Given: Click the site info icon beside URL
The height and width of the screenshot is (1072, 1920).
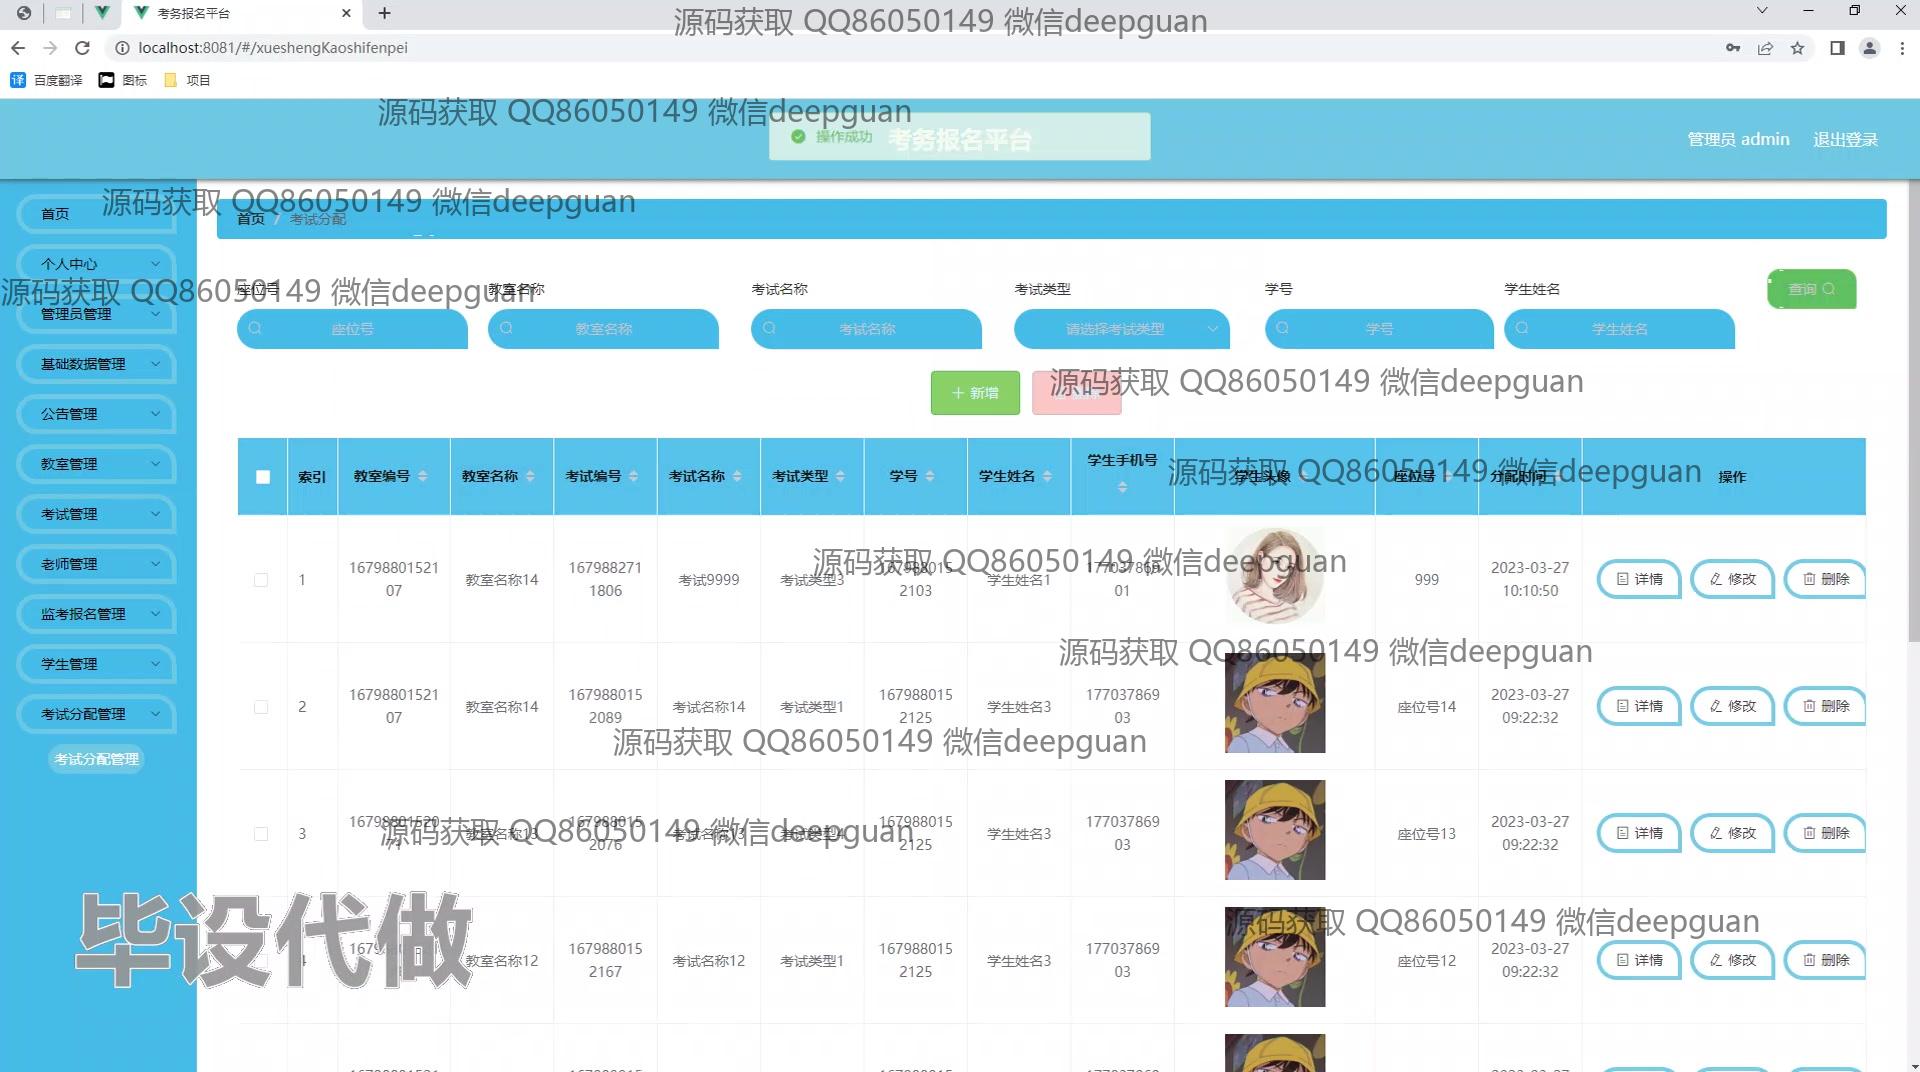Looking at the screenshot, I should pos(121,48).
